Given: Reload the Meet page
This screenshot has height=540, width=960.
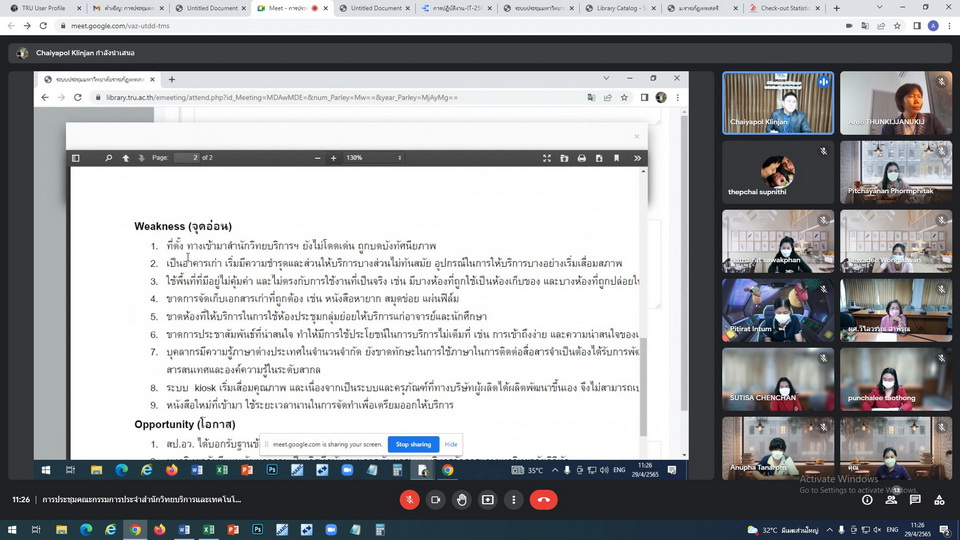Looking at the screenshot, I should pos(43,26).
